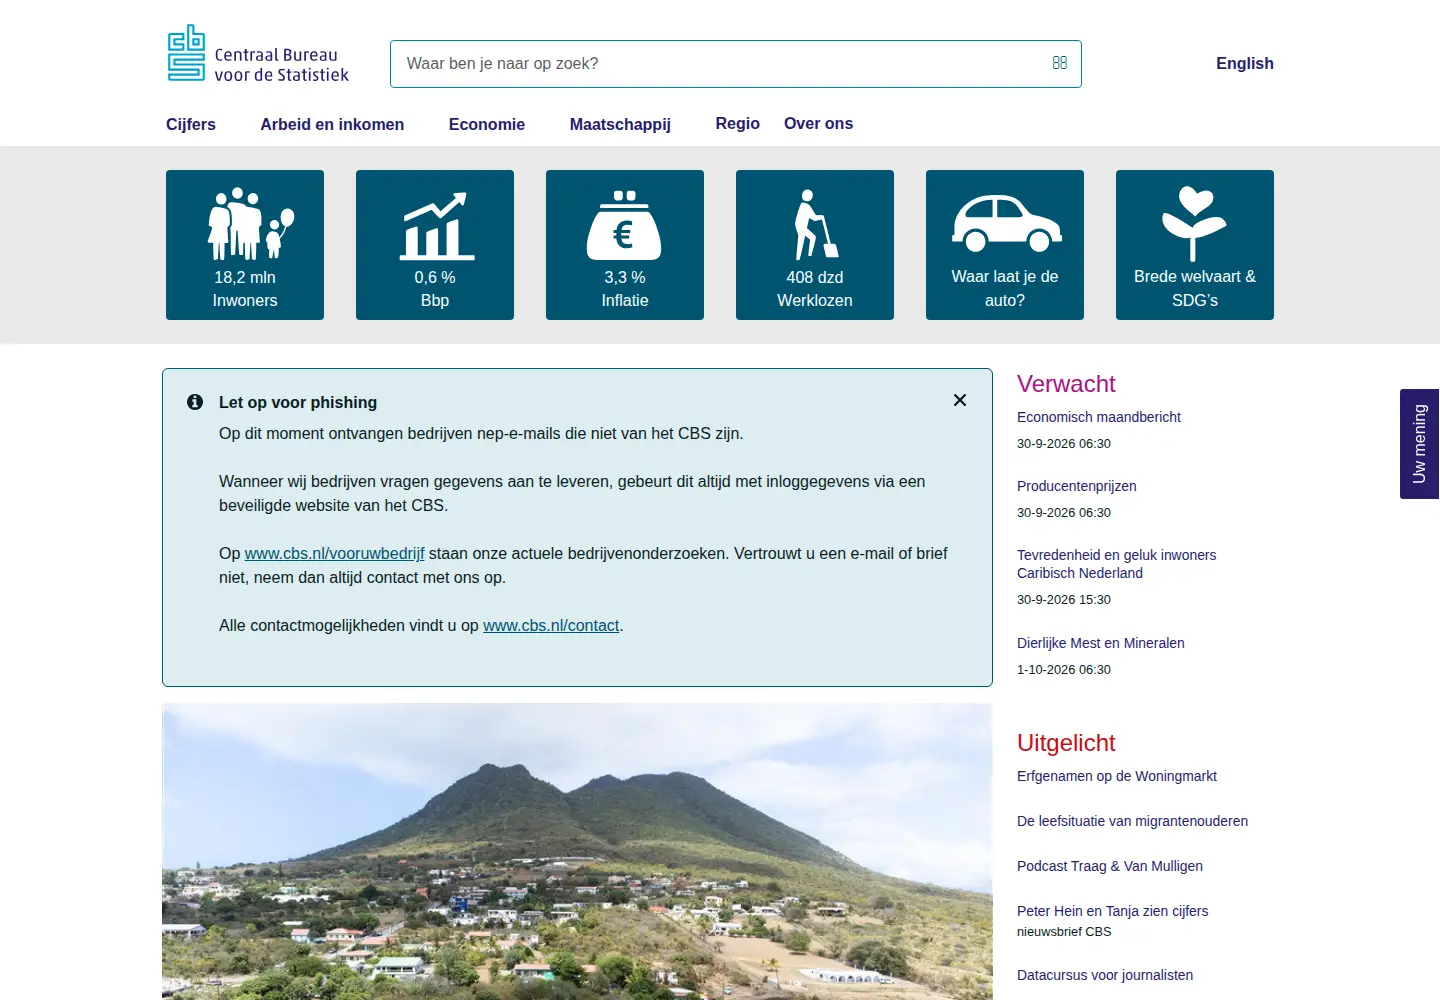Open the Waar laat je de auto tile

click(1005, 245)
